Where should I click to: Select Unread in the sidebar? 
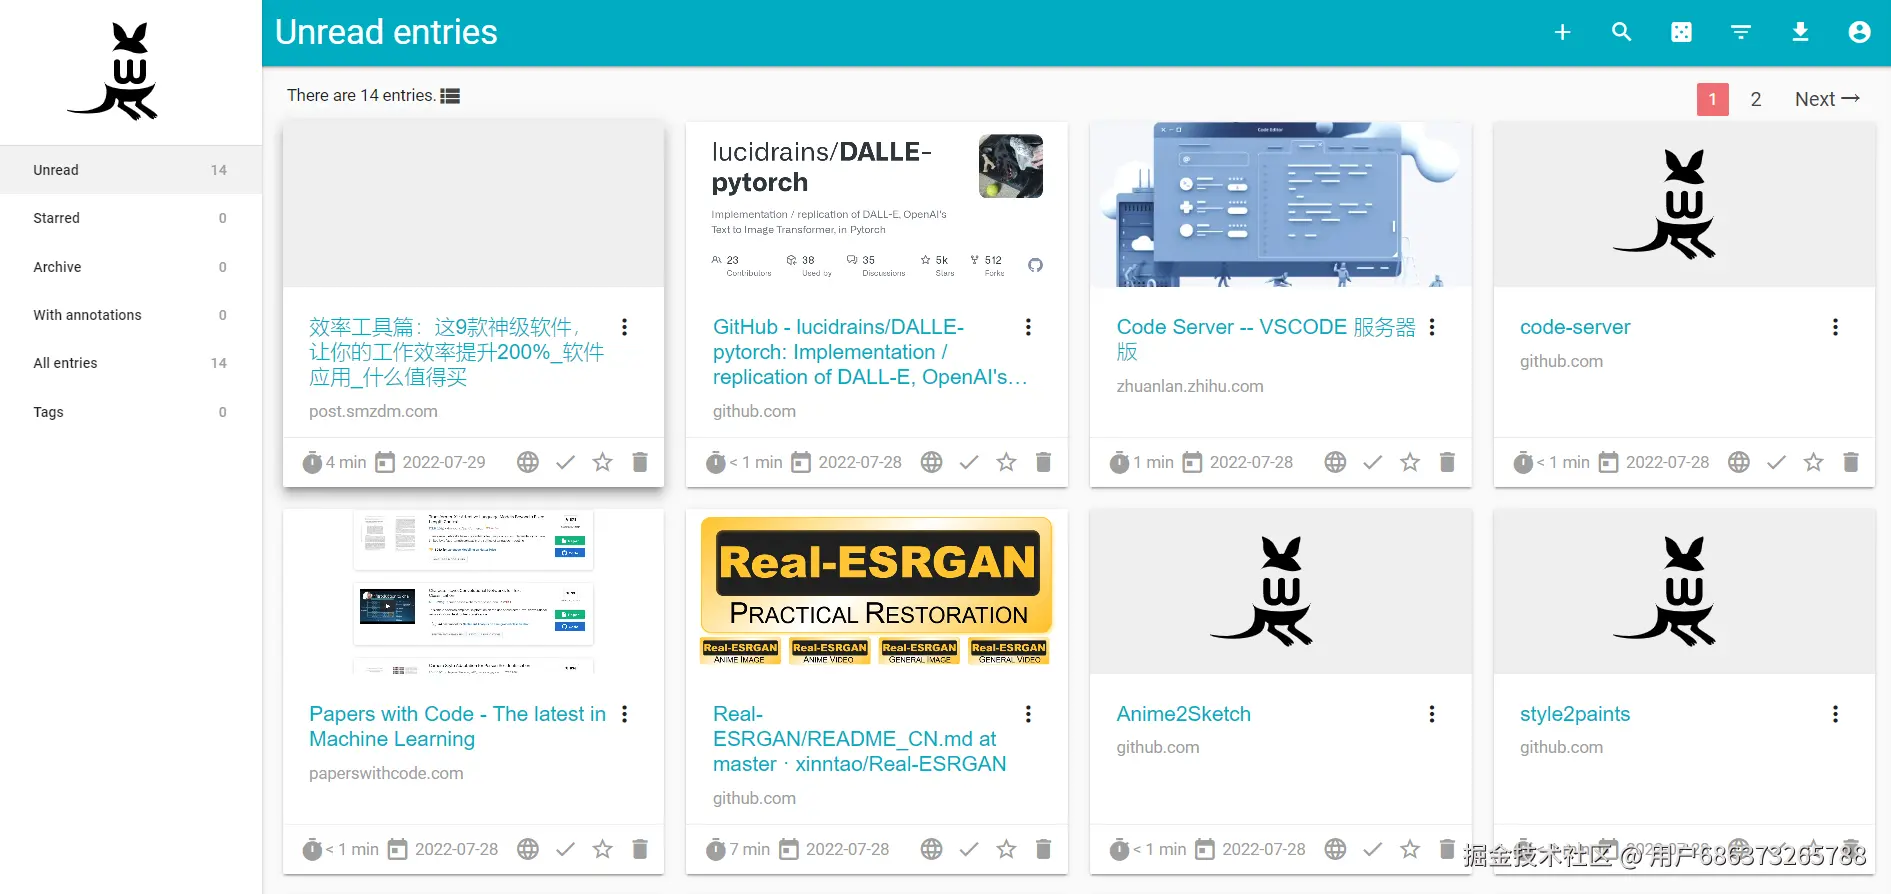coord(131,170)
